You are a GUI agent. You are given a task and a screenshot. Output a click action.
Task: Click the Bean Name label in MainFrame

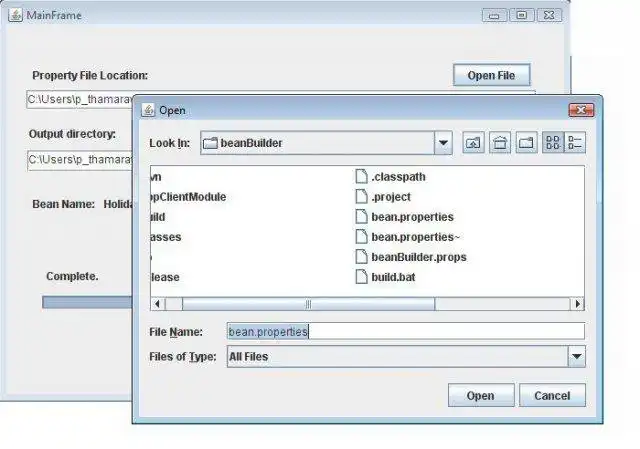point(63,204)
